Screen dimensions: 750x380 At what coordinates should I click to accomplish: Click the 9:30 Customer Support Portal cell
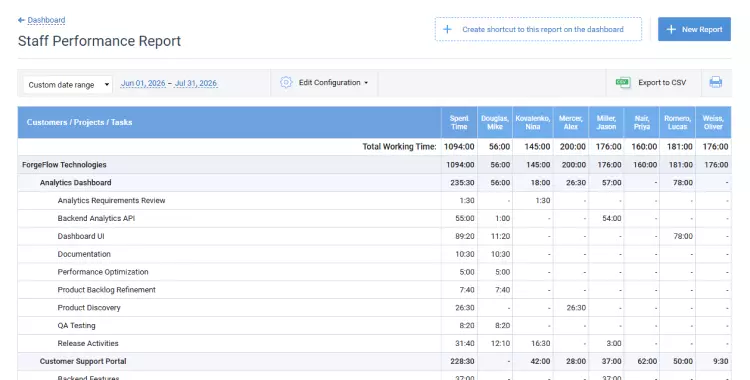click(720, 361)
